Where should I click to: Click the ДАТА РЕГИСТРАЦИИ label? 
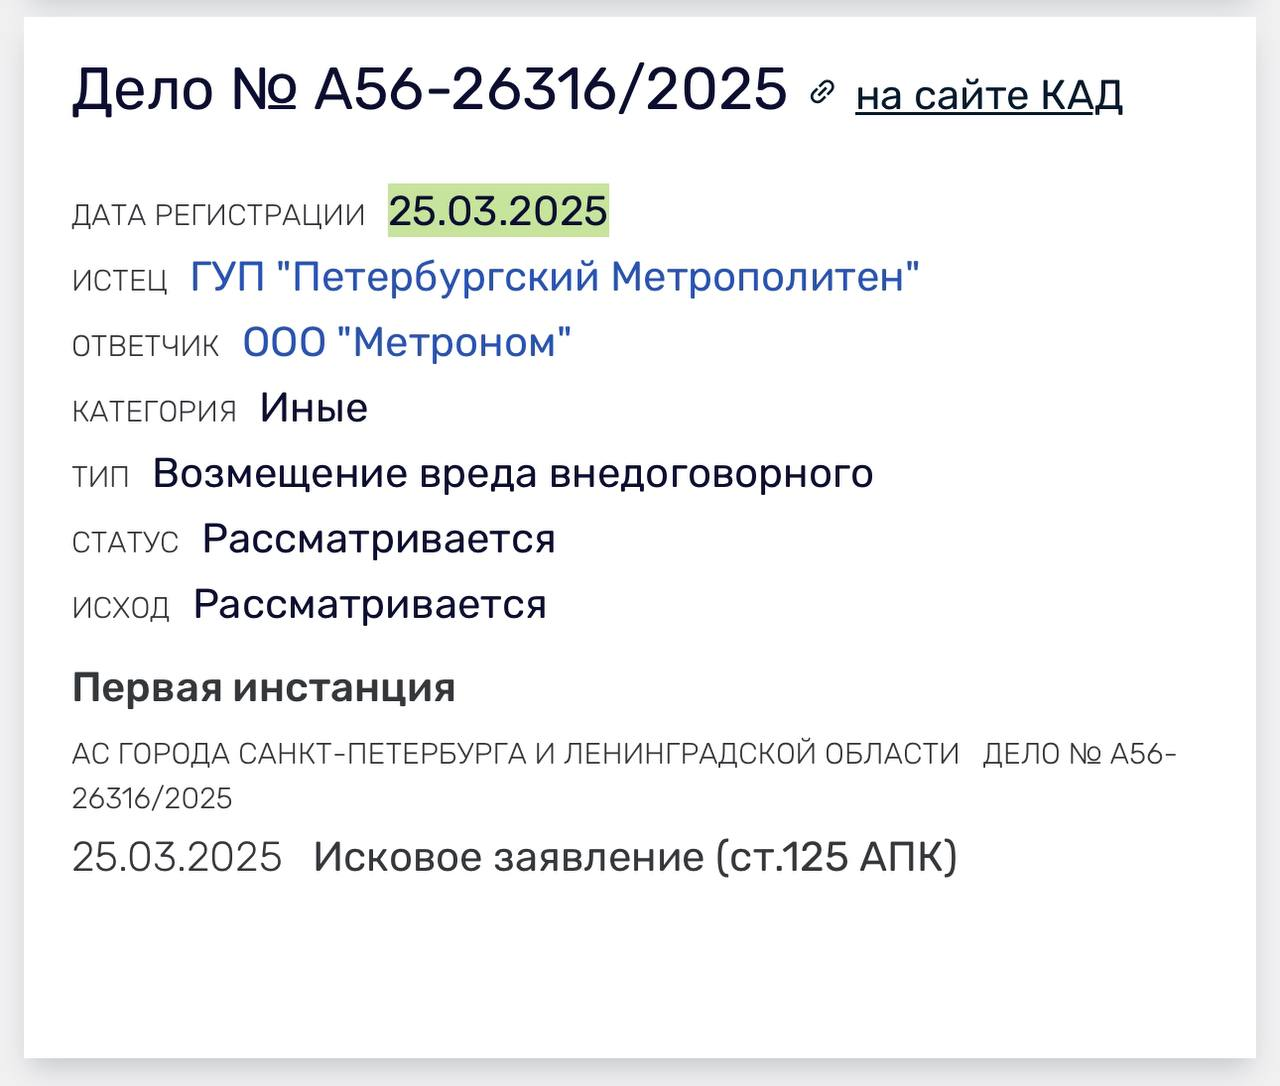(219, 215)
